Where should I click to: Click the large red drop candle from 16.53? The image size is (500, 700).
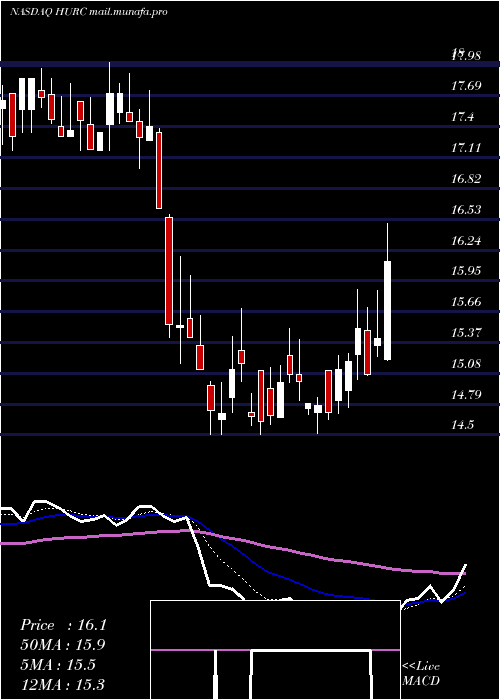click(169, 271)
